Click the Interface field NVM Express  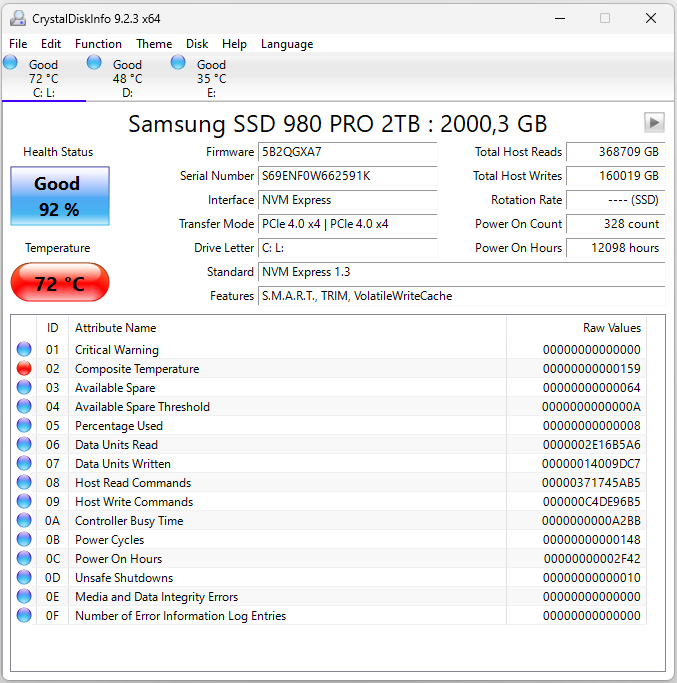348,200
